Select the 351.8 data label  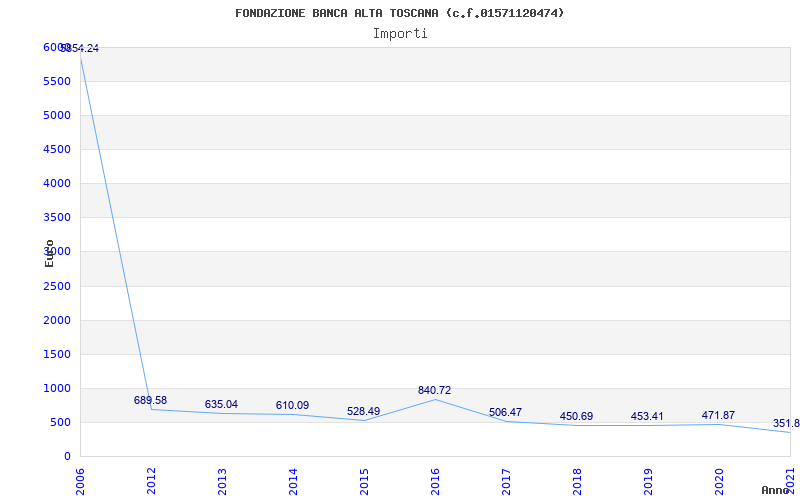click(786, 423)
